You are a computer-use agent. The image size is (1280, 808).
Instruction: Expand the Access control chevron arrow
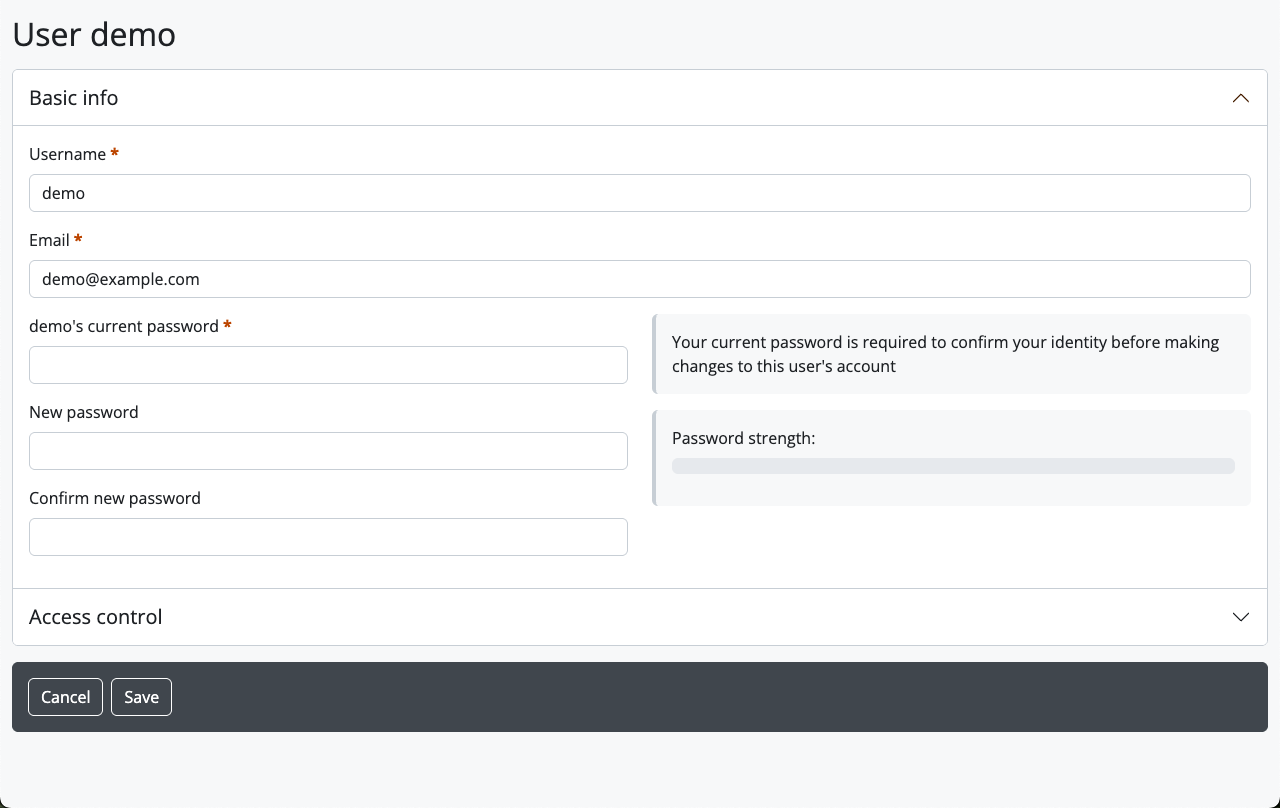coord(1240,617)
